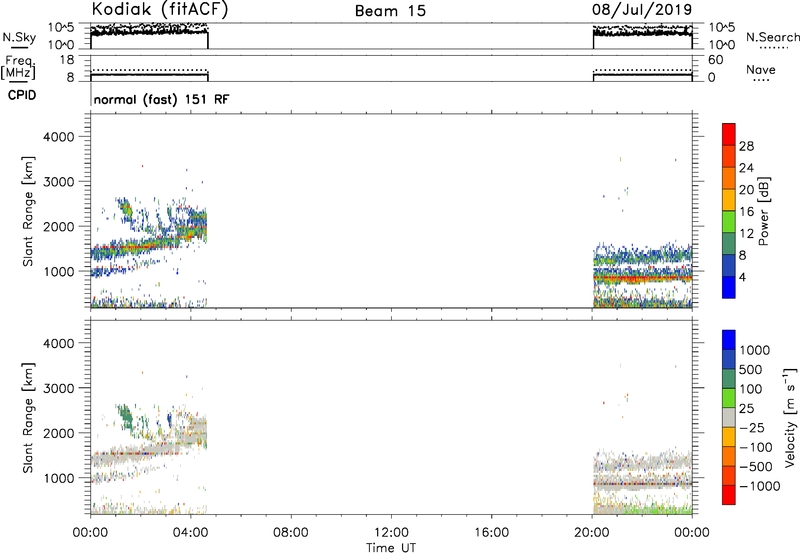Click '4000' on power panel range axis
Image resolution: width=800 pixels, height=554 pixels.
(x=58, y=137)
